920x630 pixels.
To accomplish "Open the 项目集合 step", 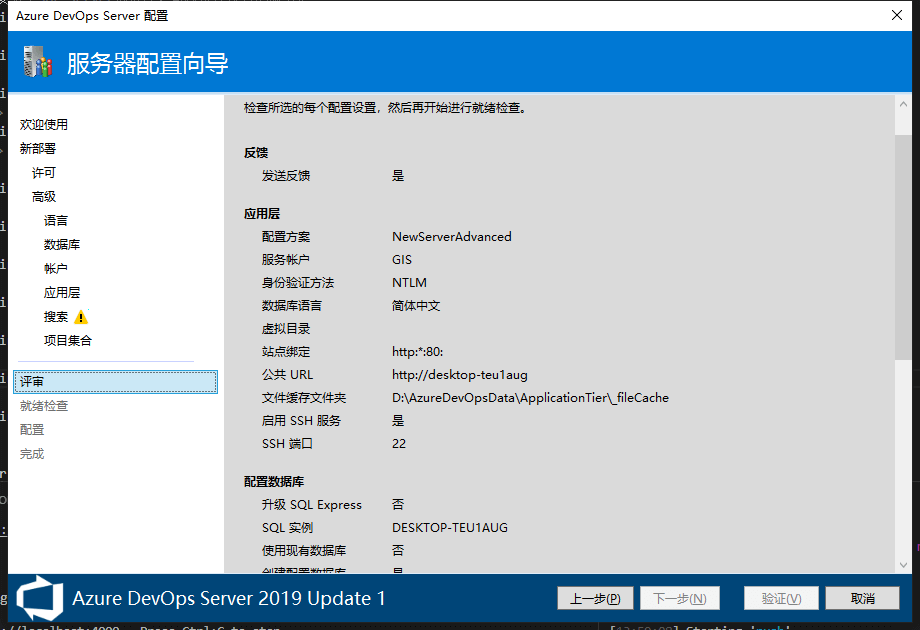I will tap(68, 341).
